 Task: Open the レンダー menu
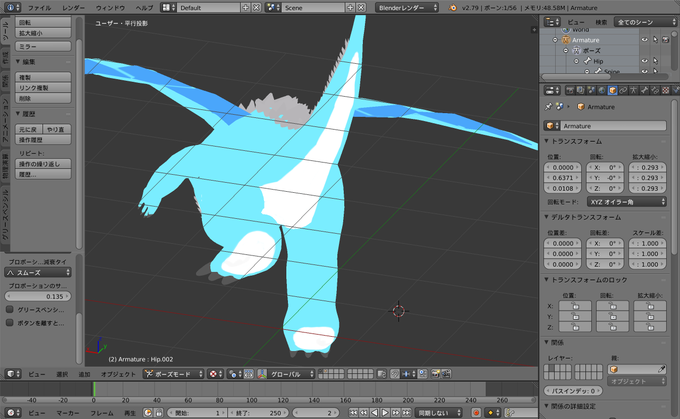[73, 7]
